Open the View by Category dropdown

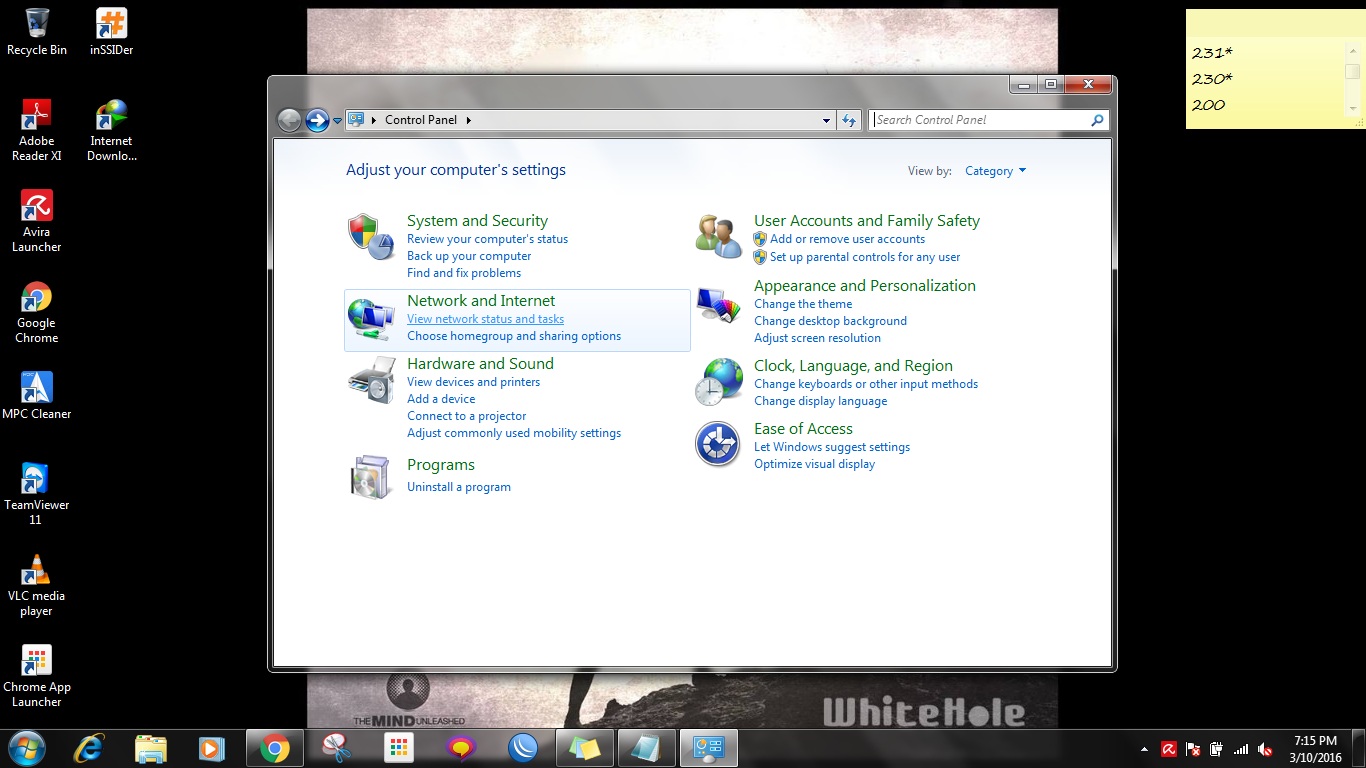(x=995, y=171)
